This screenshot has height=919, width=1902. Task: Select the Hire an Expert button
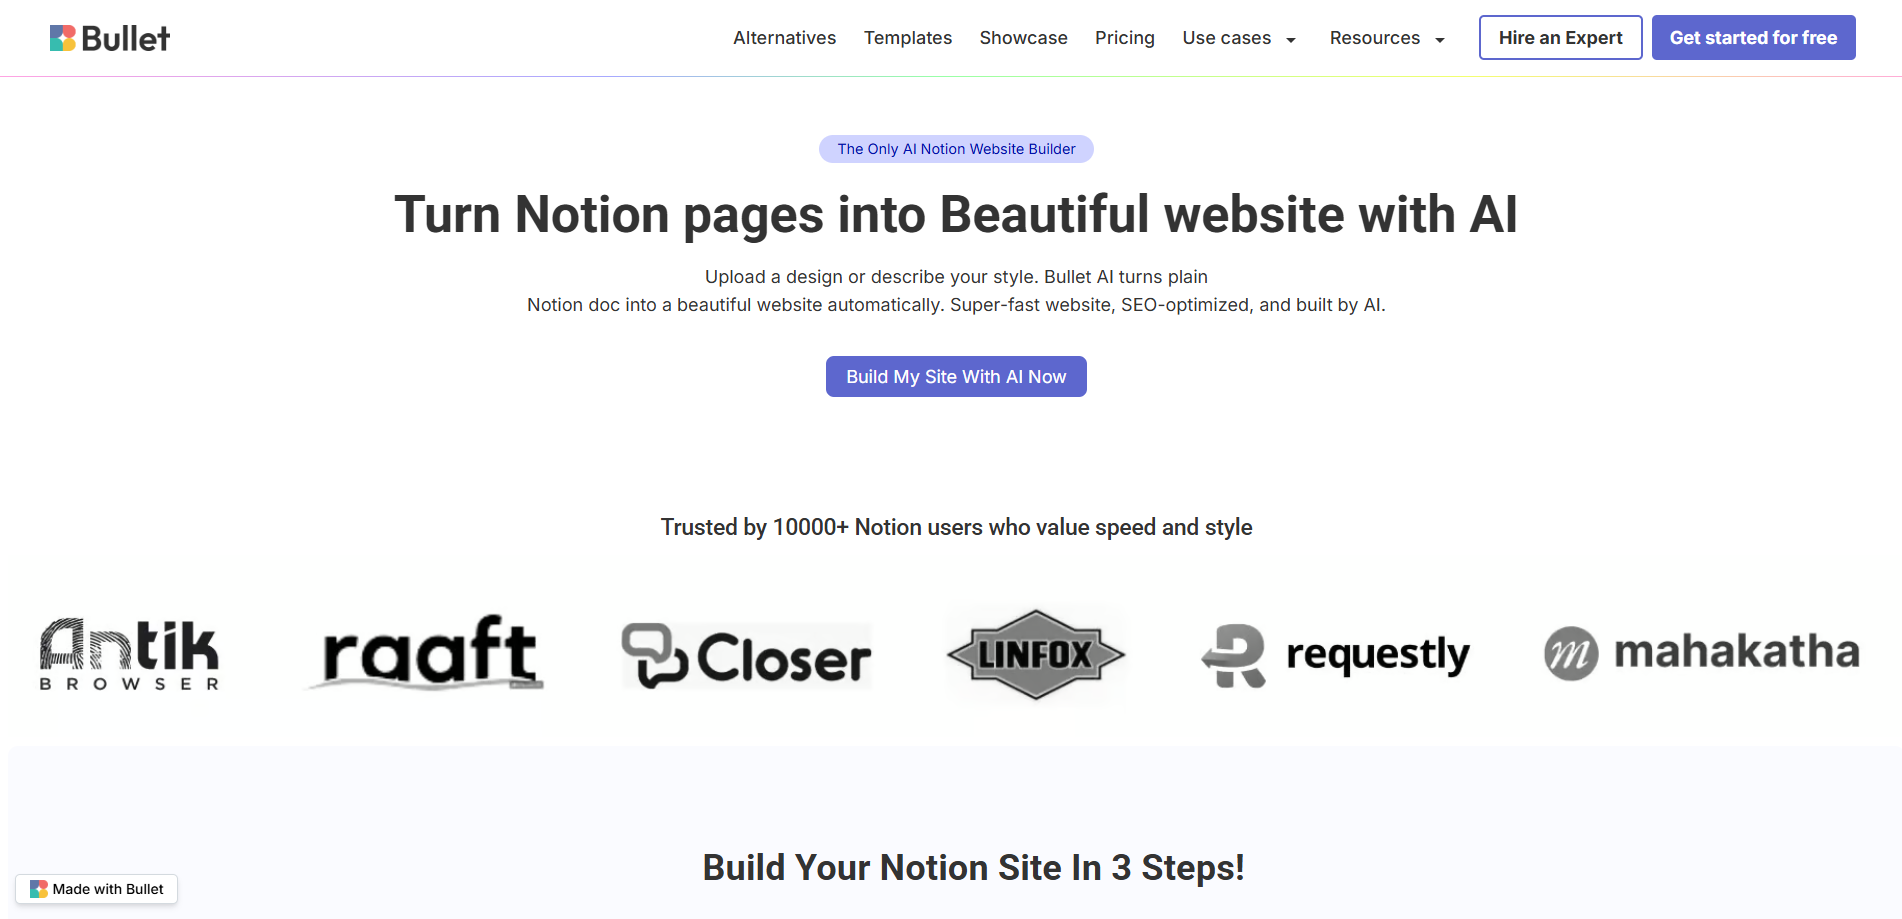click(x=1560, y=37)
